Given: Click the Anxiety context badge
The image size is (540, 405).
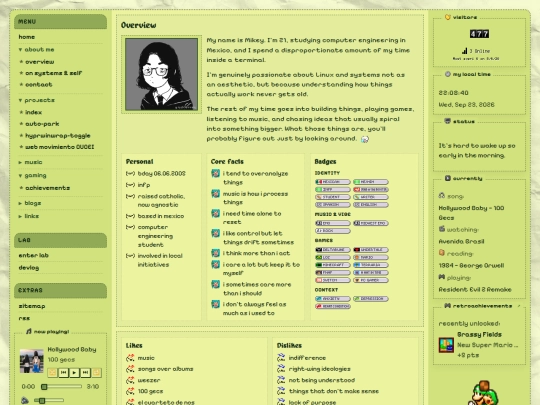Looking at the screenshot, I should click(333, 299).
